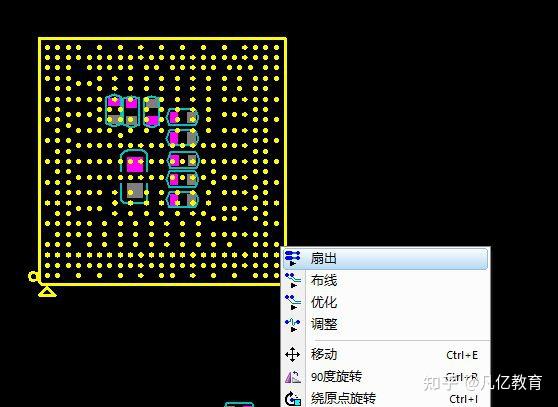This screenshot has height=407, width=558.
Task: Click the tune icon beside 调整
Action: pos(293,324)
